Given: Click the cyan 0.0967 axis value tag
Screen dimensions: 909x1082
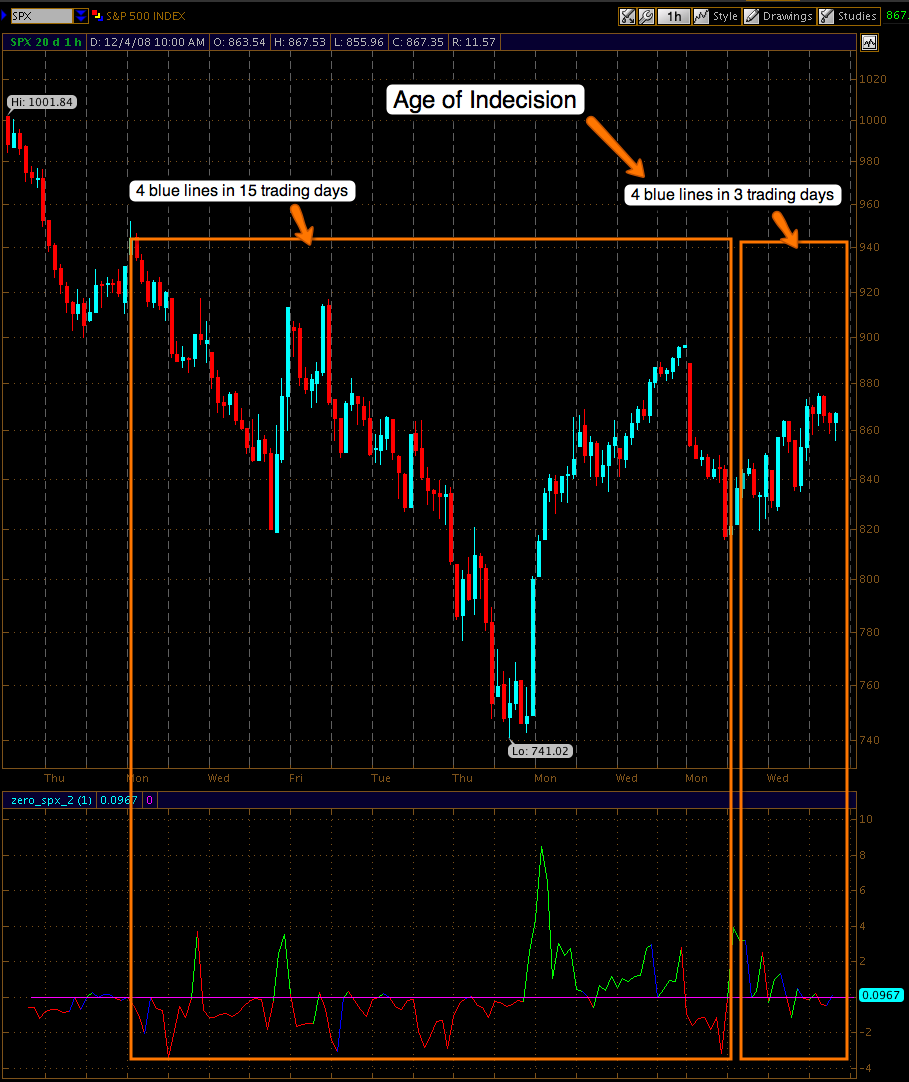Looking at the screenshot, I should [x=881, y=995].
